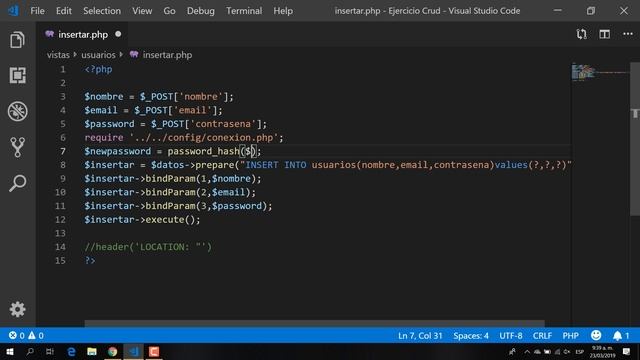Click vistas breadcrumb folder

pos(58,55)
